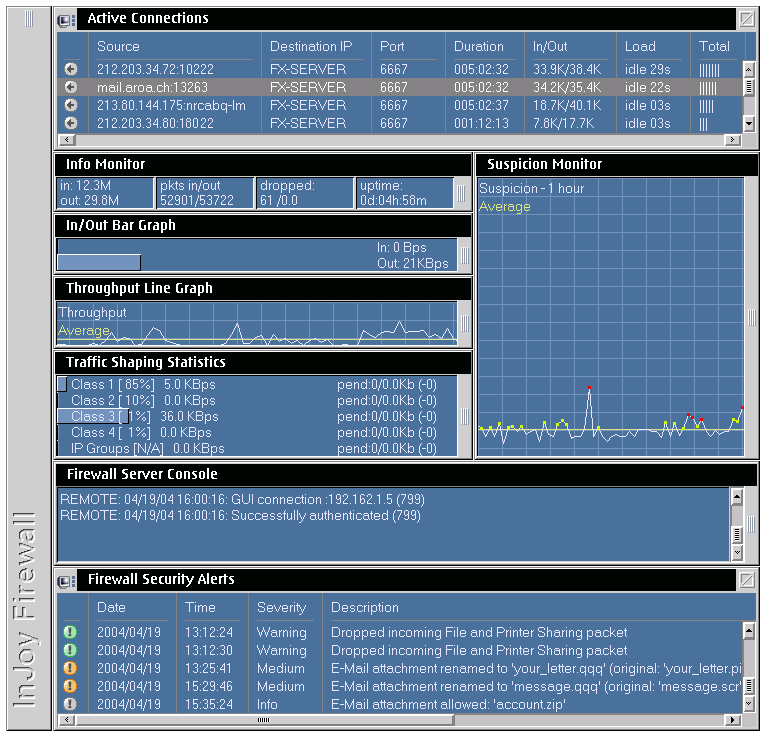Toggle Firewall Security Alerts panel resize box
Viewport: 765px width, 741px height.
(746, 579)
